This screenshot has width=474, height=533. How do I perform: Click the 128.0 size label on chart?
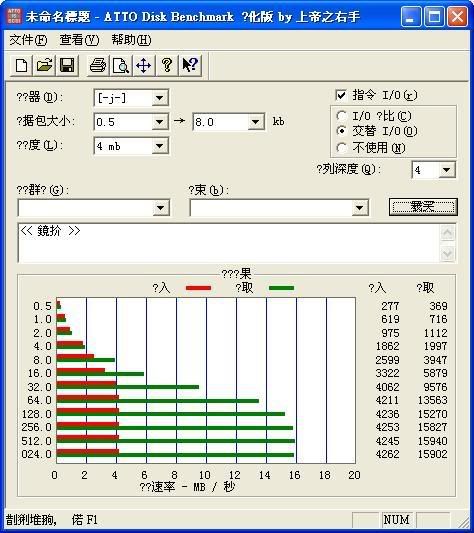pos(36,414)
